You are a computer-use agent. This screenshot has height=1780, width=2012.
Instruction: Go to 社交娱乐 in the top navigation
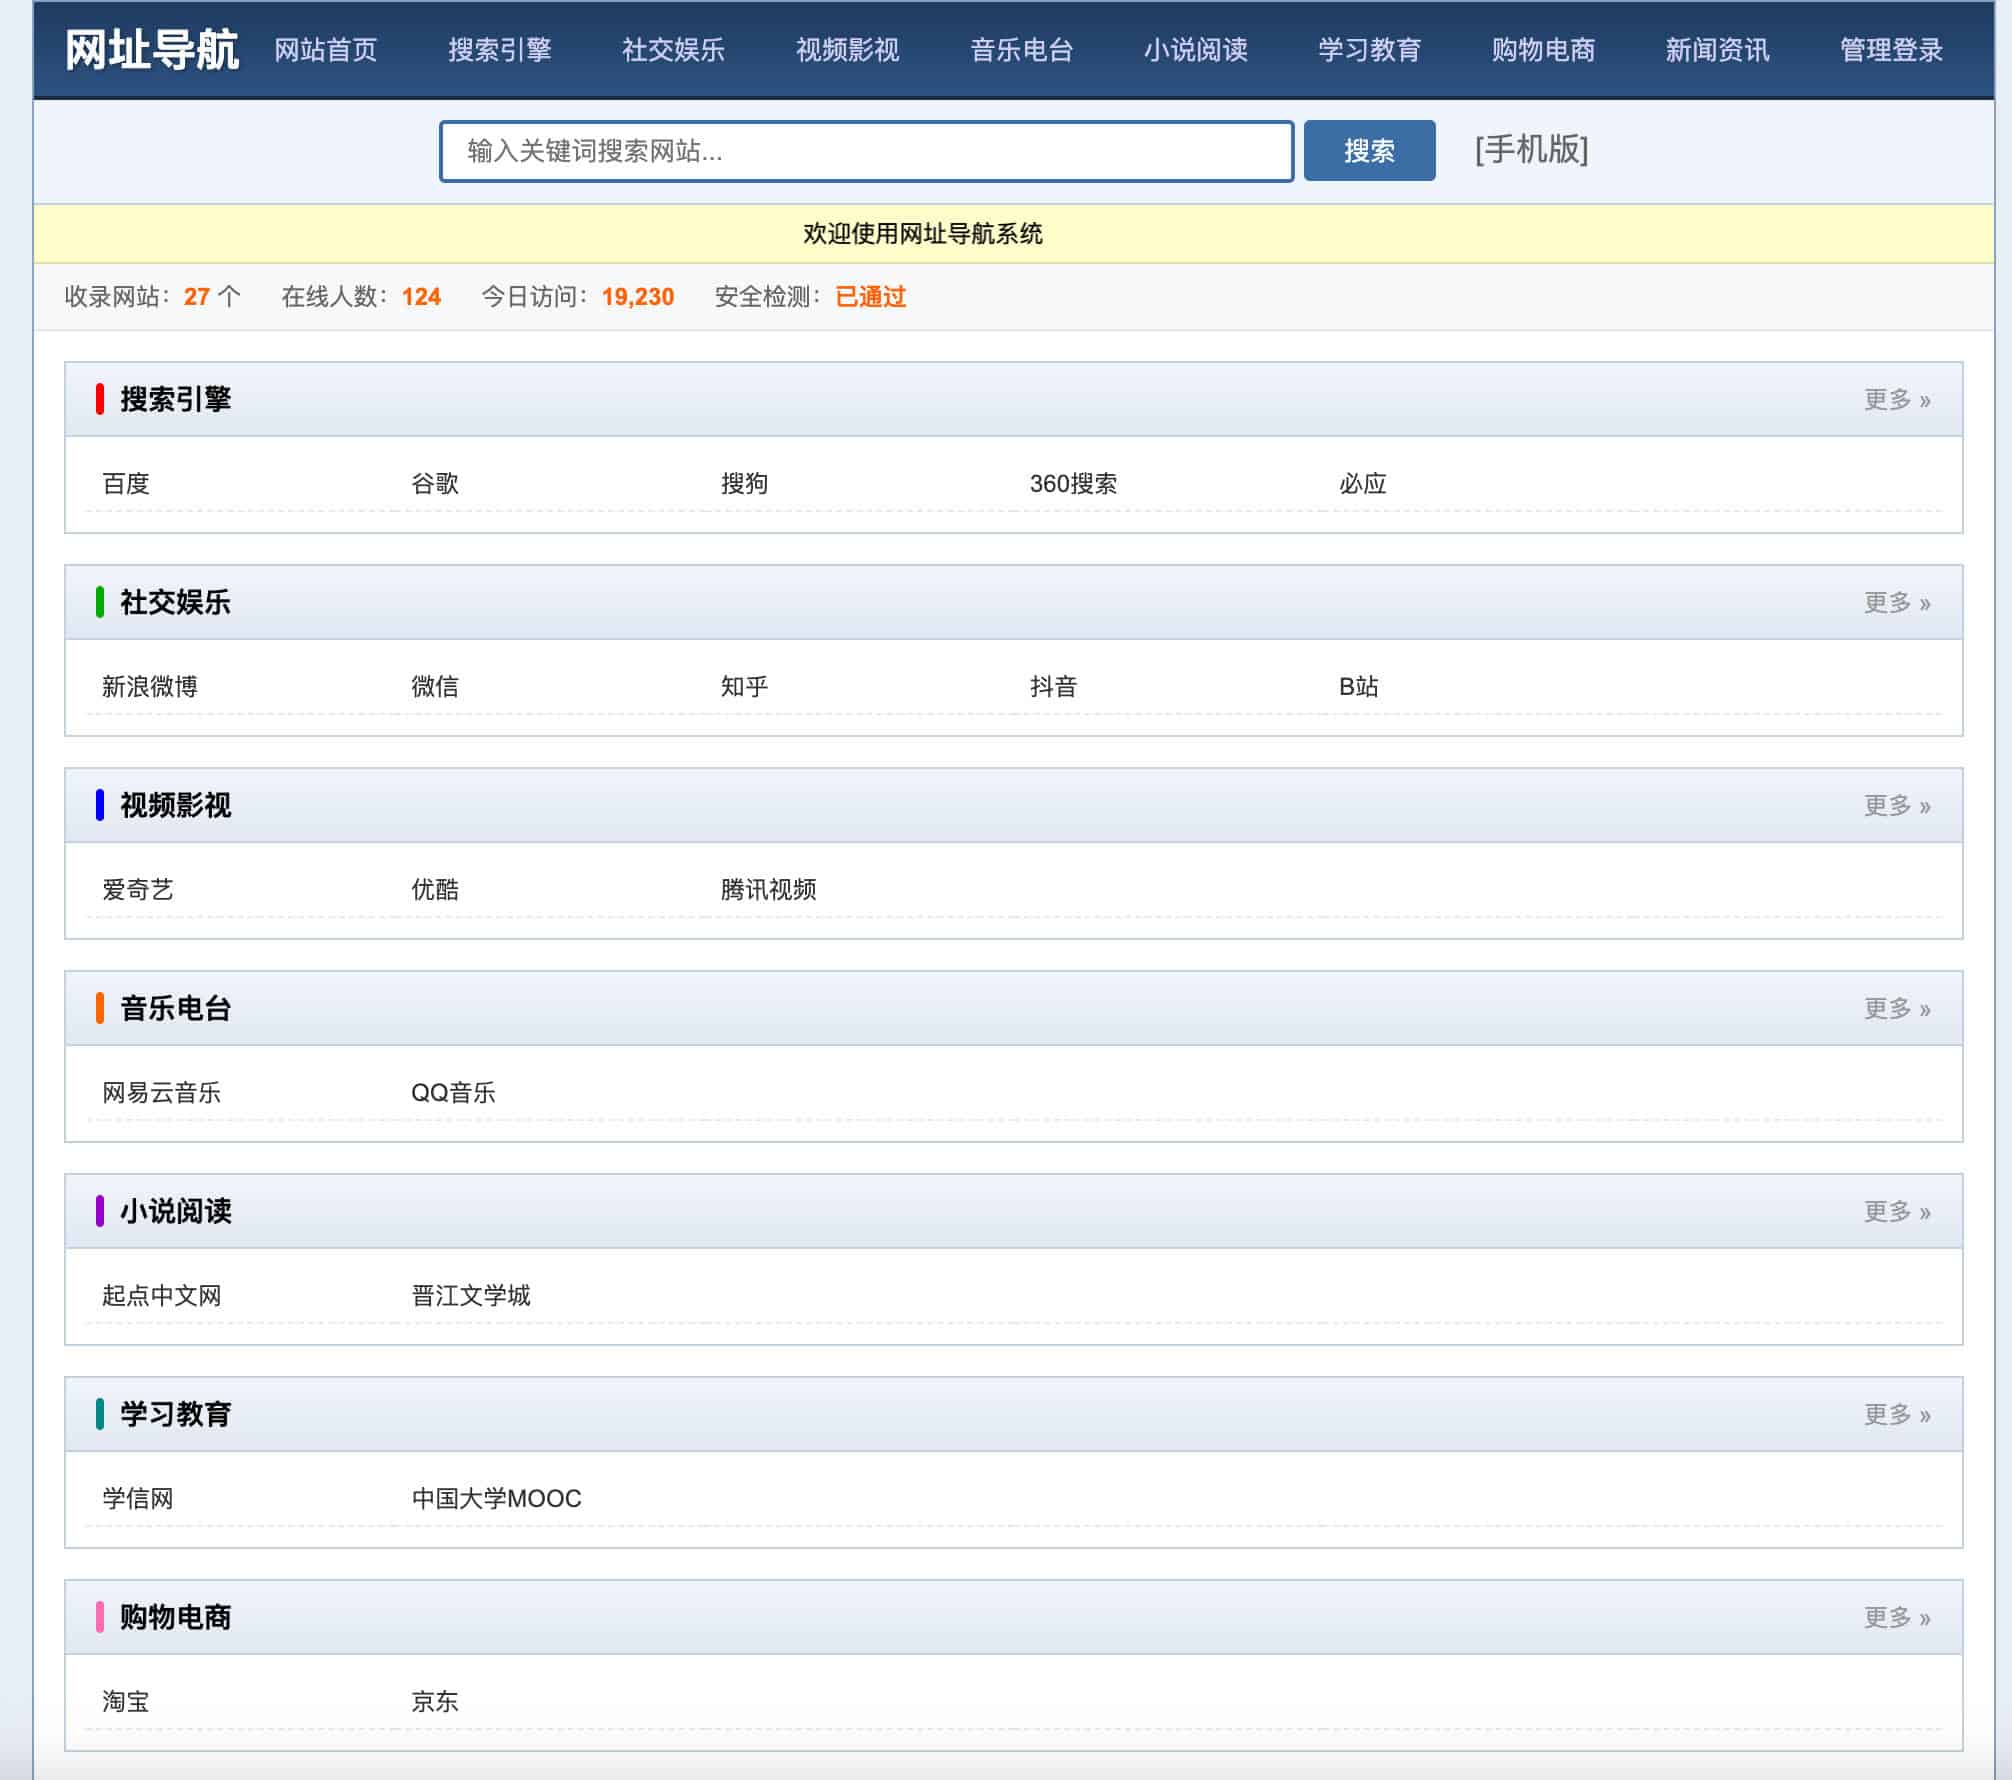point(674,50)
